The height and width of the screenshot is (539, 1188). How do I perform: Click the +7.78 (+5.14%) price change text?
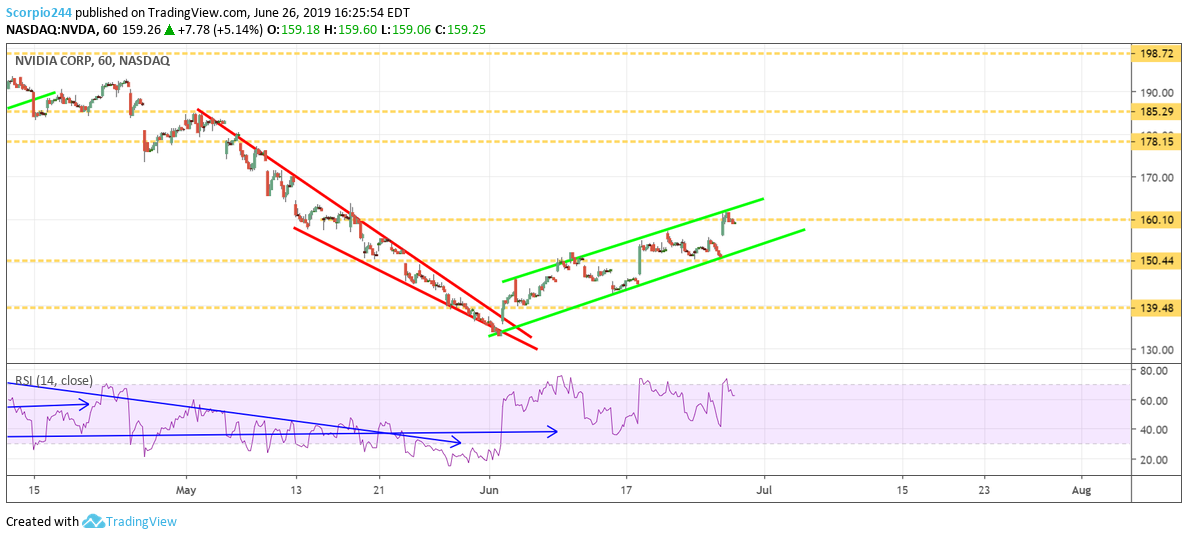(x=219, y=30)
